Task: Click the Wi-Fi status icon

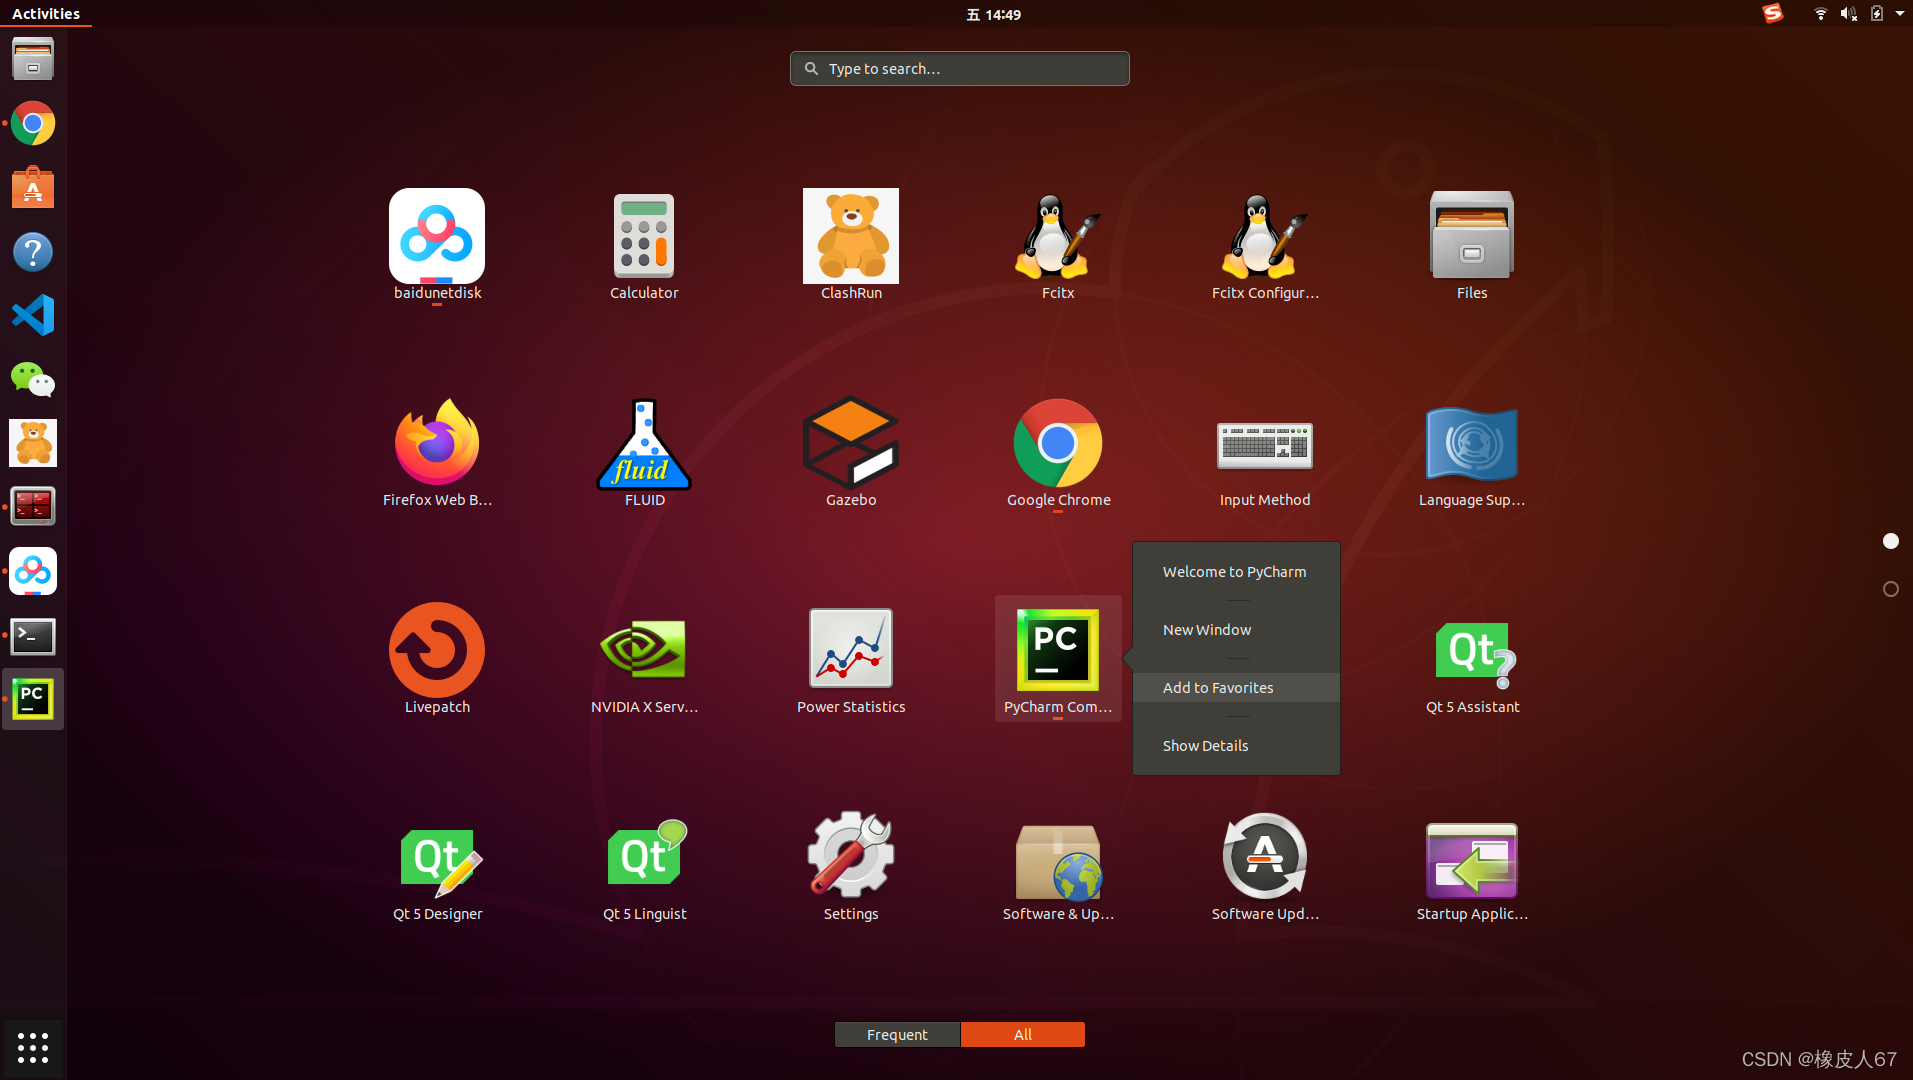Action: [1820, 14]
